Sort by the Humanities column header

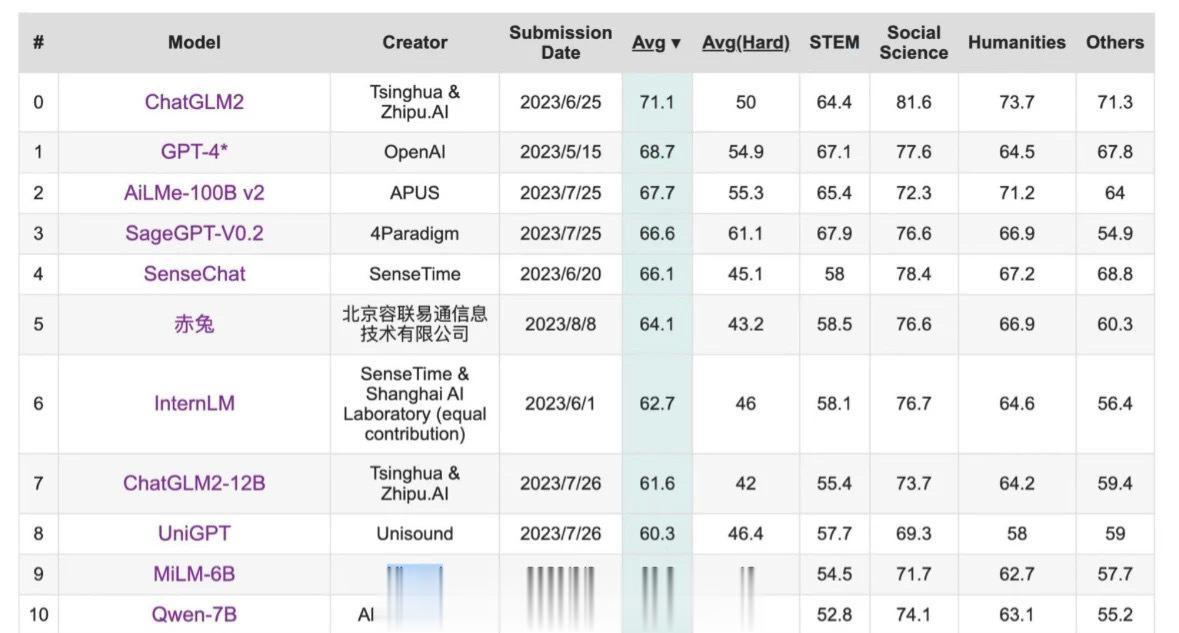pyautogui.click(x=1016, y=42)
